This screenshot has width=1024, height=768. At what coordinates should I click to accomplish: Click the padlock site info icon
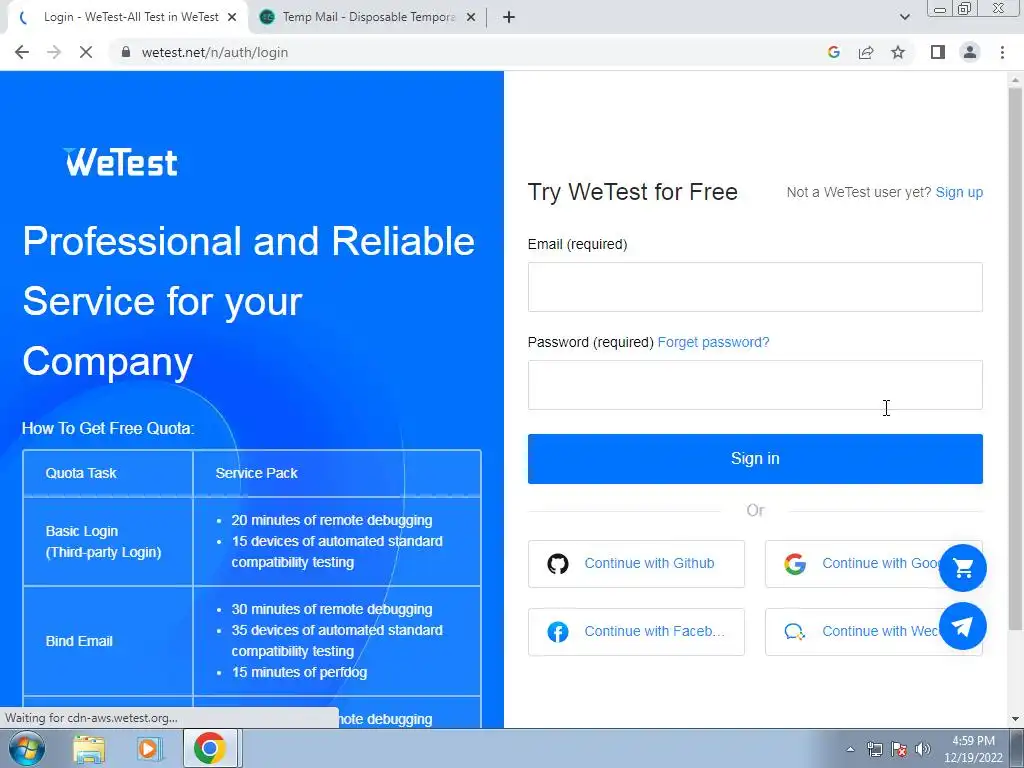point(126,52)
